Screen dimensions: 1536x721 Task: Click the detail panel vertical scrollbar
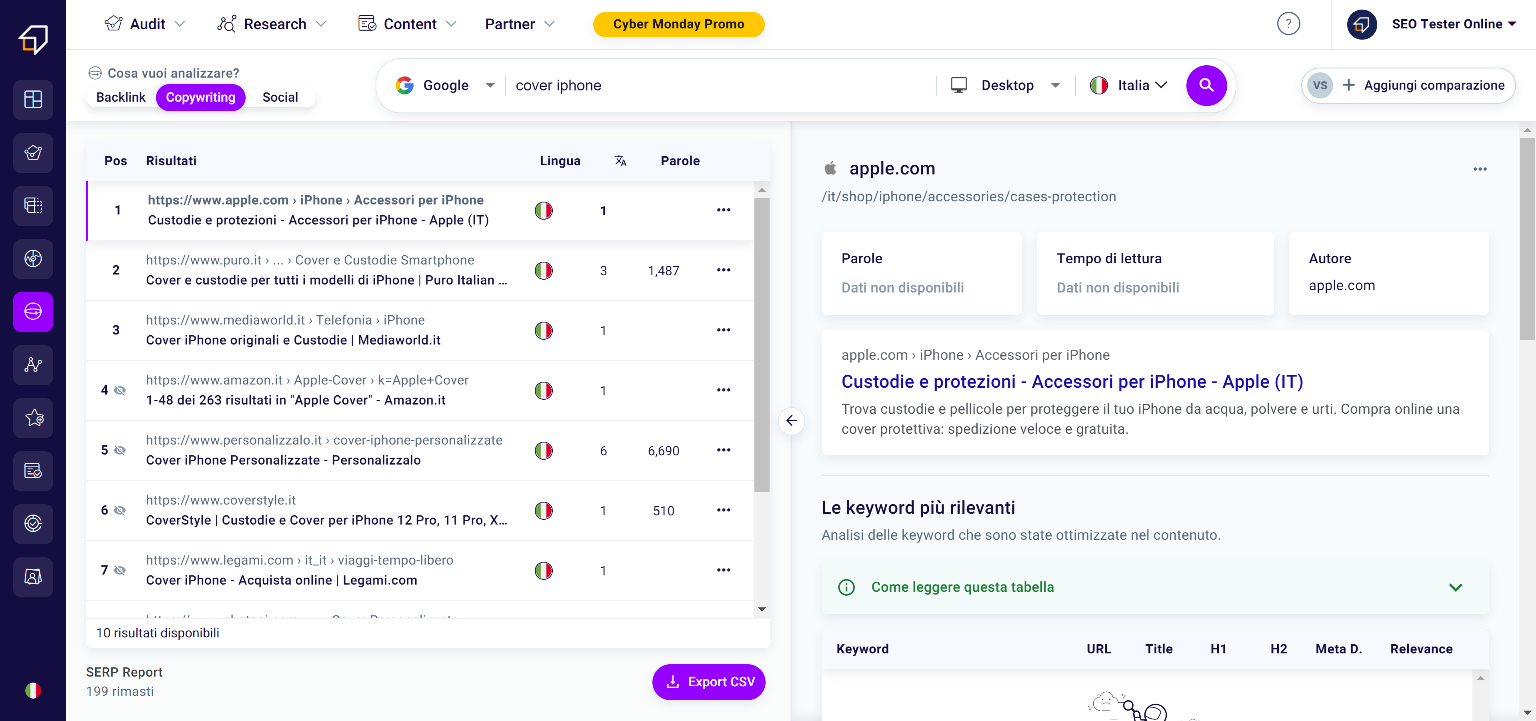coord(1527,240)
